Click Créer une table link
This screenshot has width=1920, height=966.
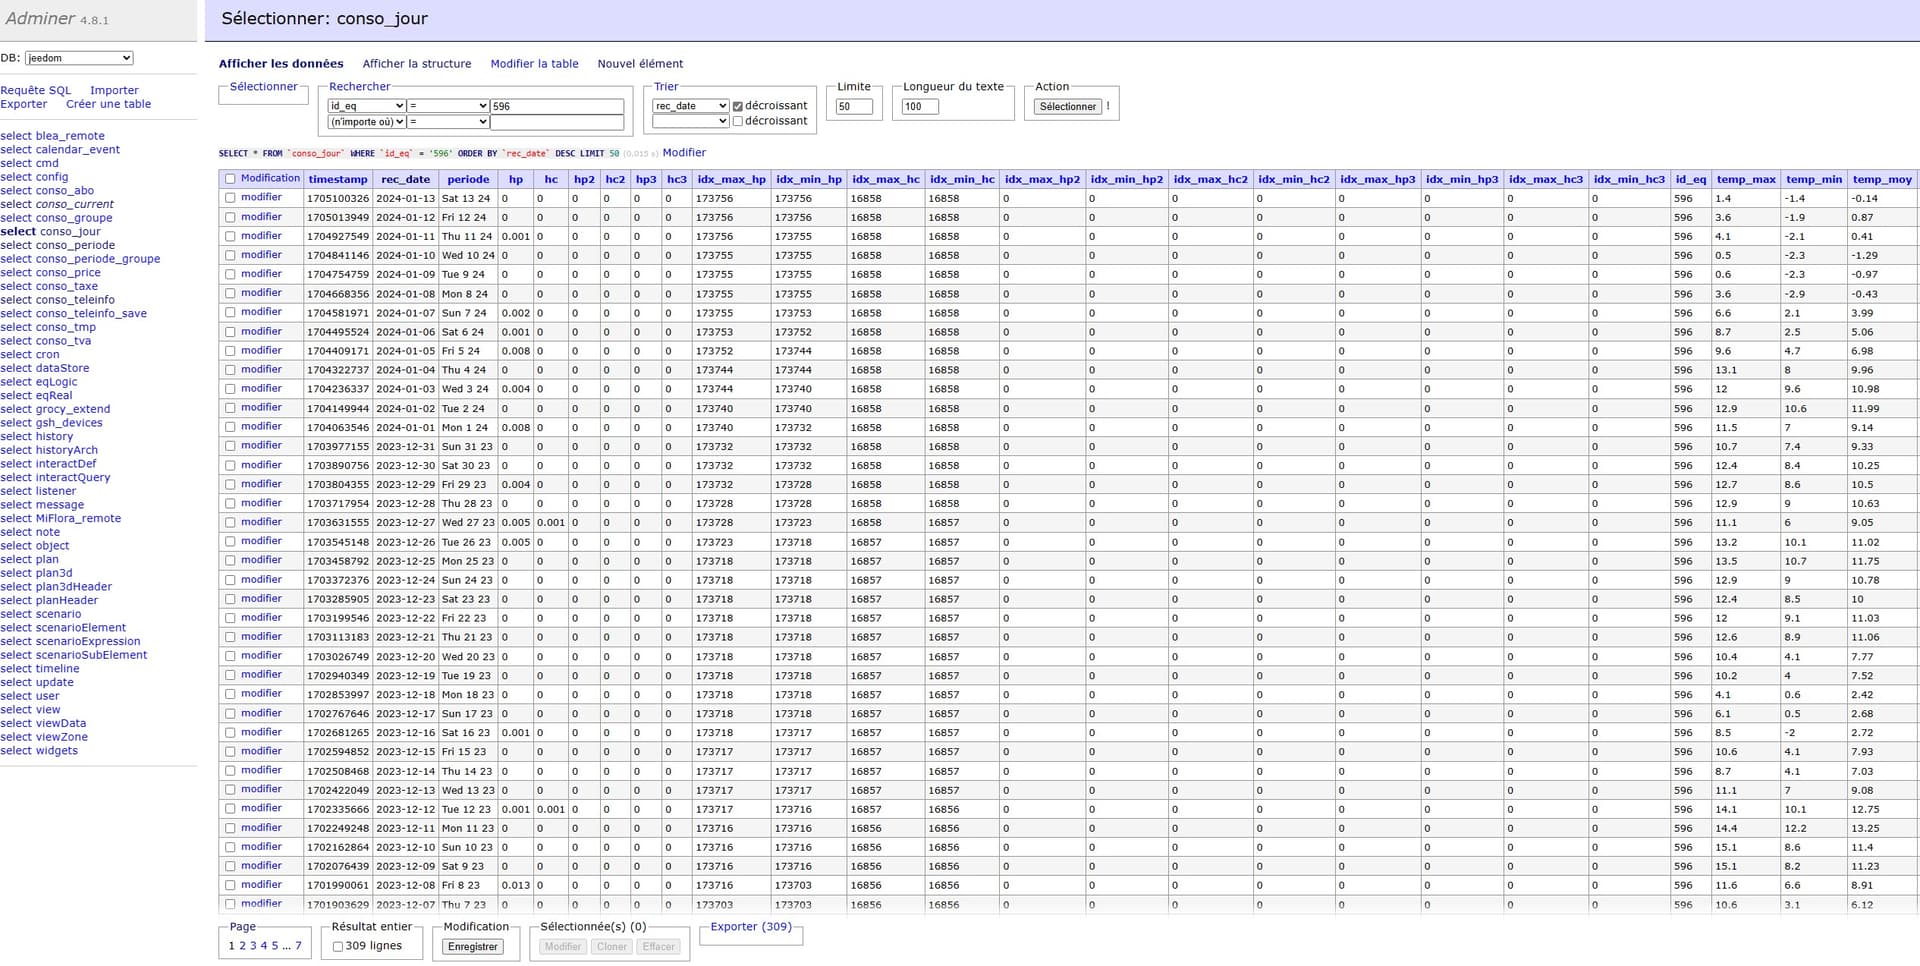[x=108, y=104]
